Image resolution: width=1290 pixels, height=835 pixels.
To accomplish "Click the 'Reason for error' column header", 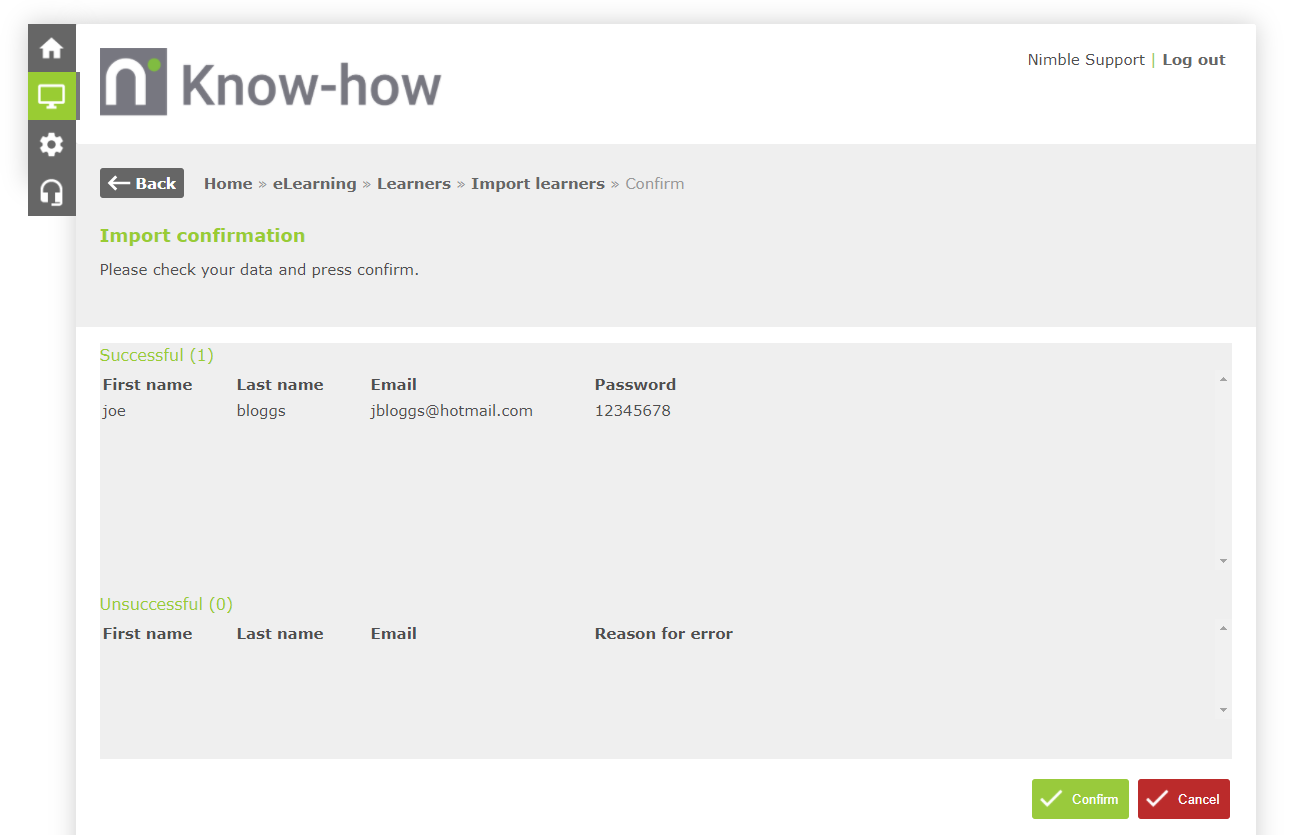I will (664, 634).
